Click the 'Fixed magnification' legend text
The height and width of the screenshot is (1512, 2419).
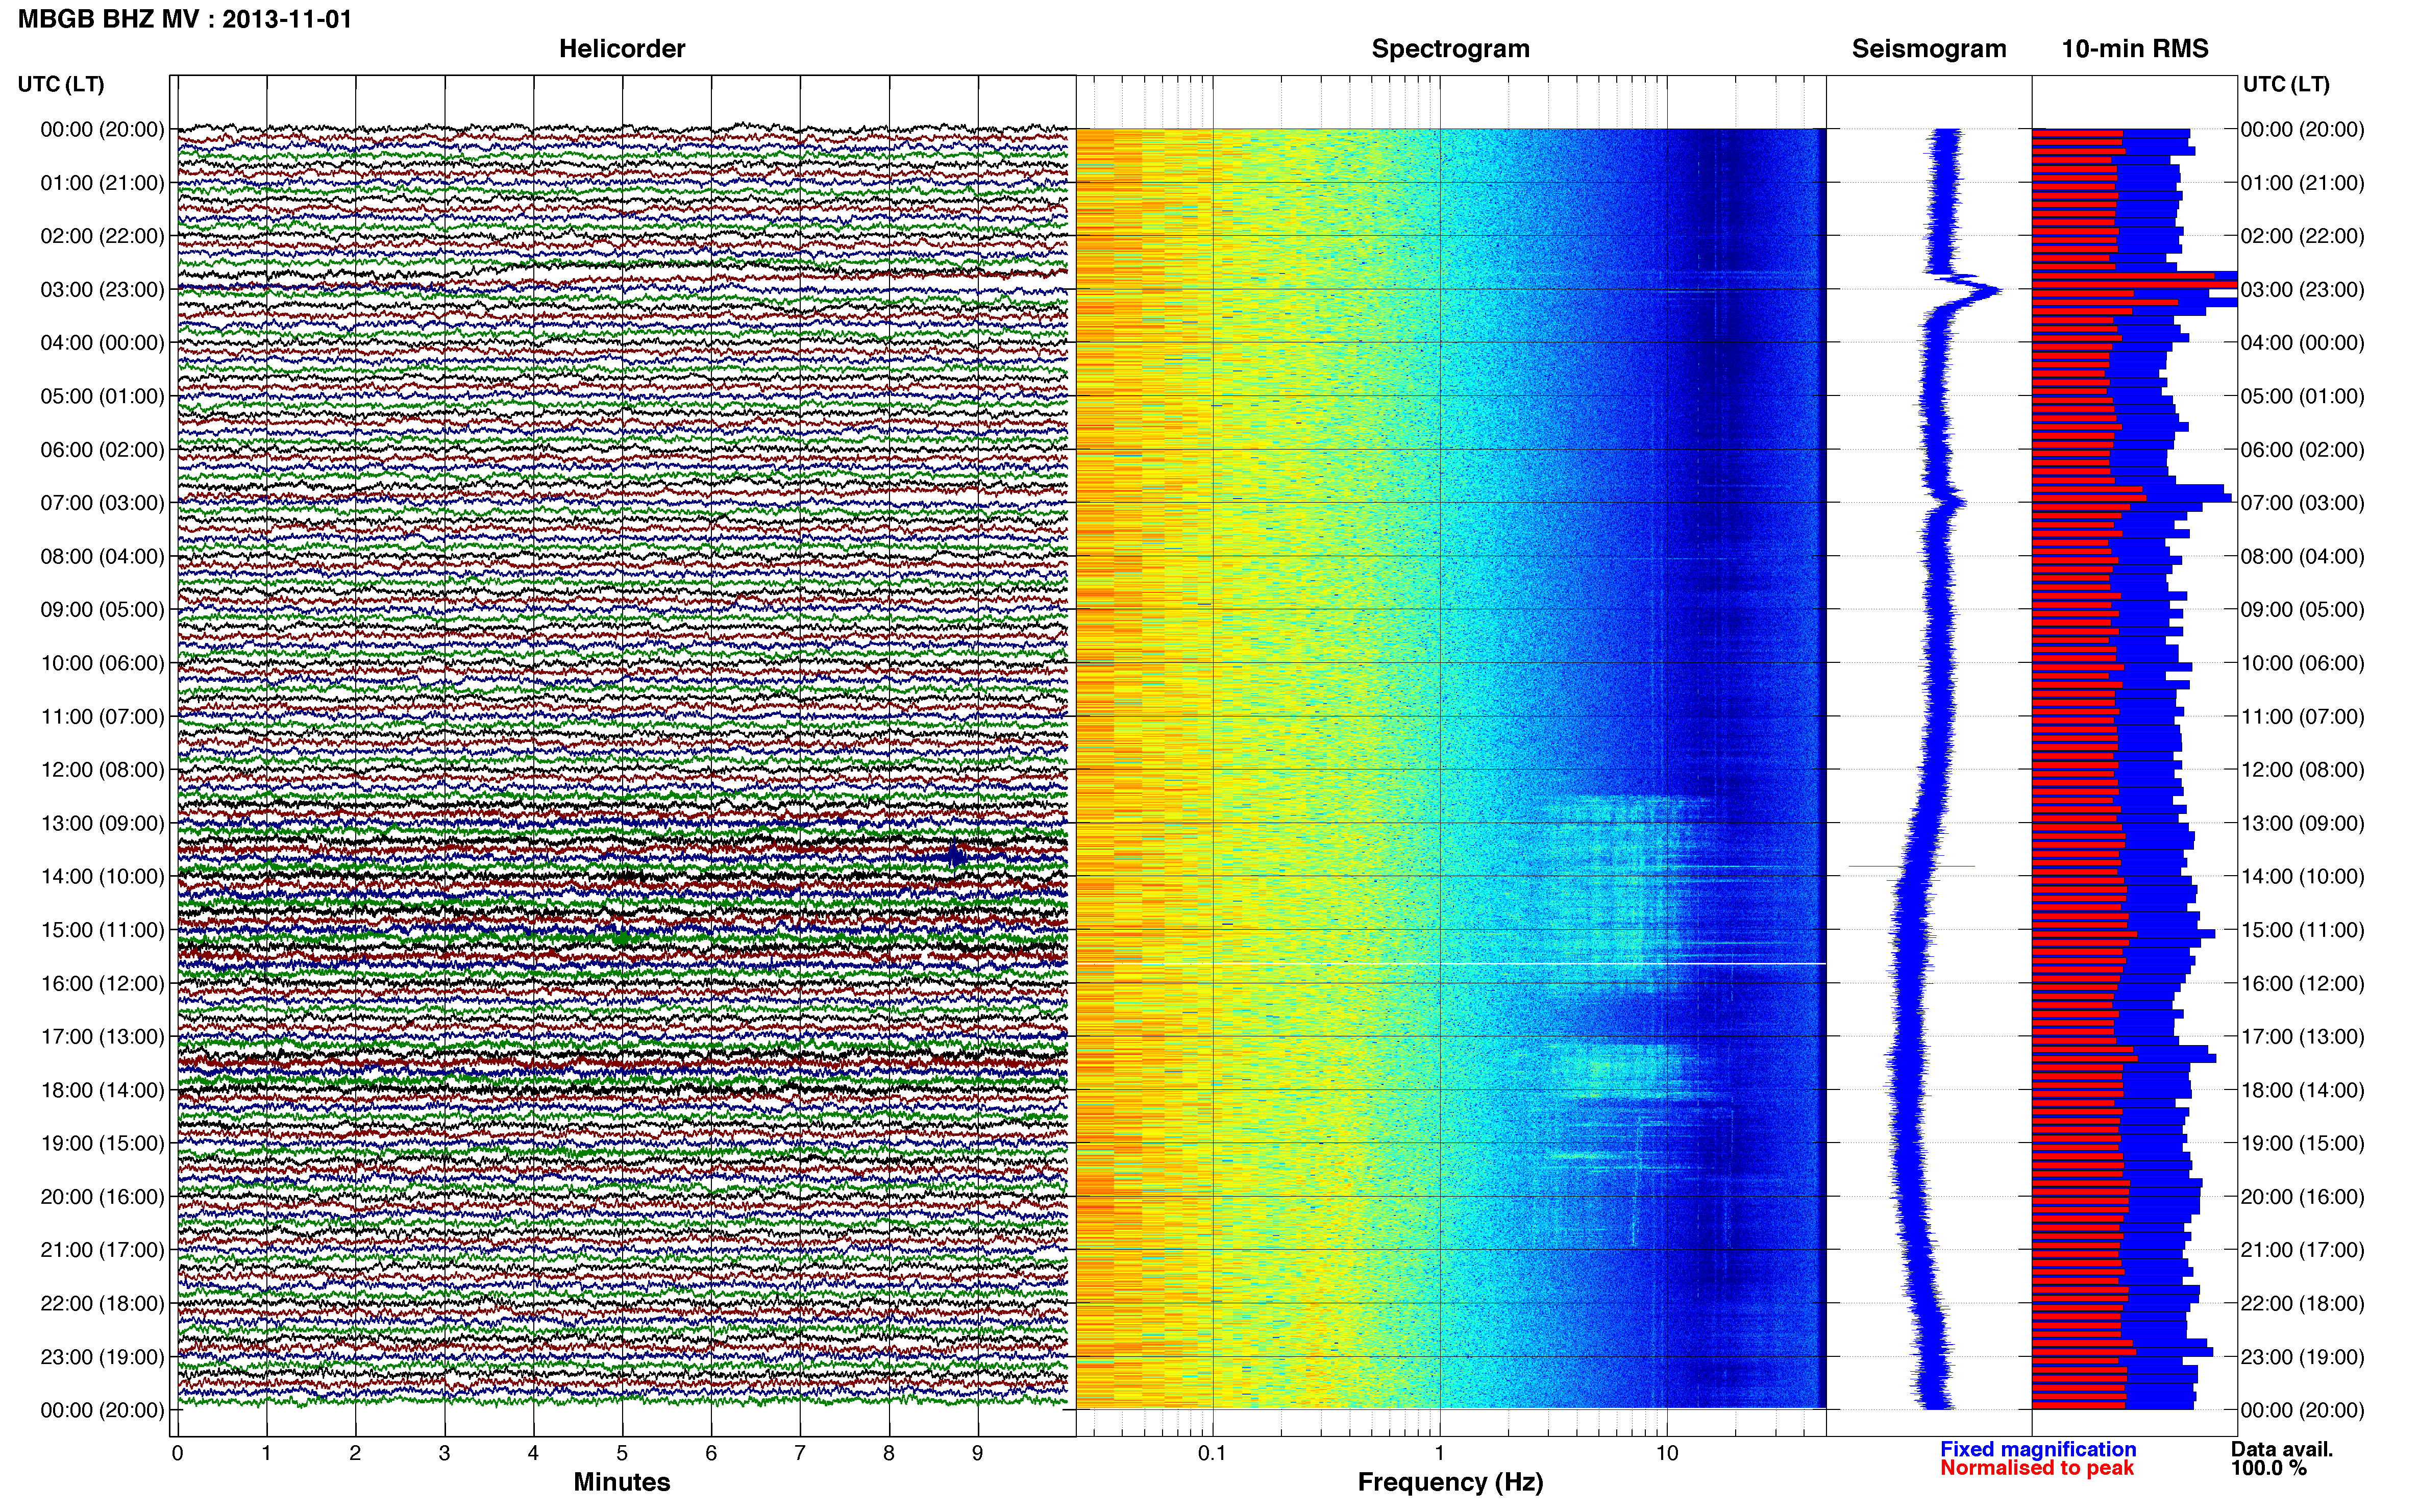point(2038,1449)
